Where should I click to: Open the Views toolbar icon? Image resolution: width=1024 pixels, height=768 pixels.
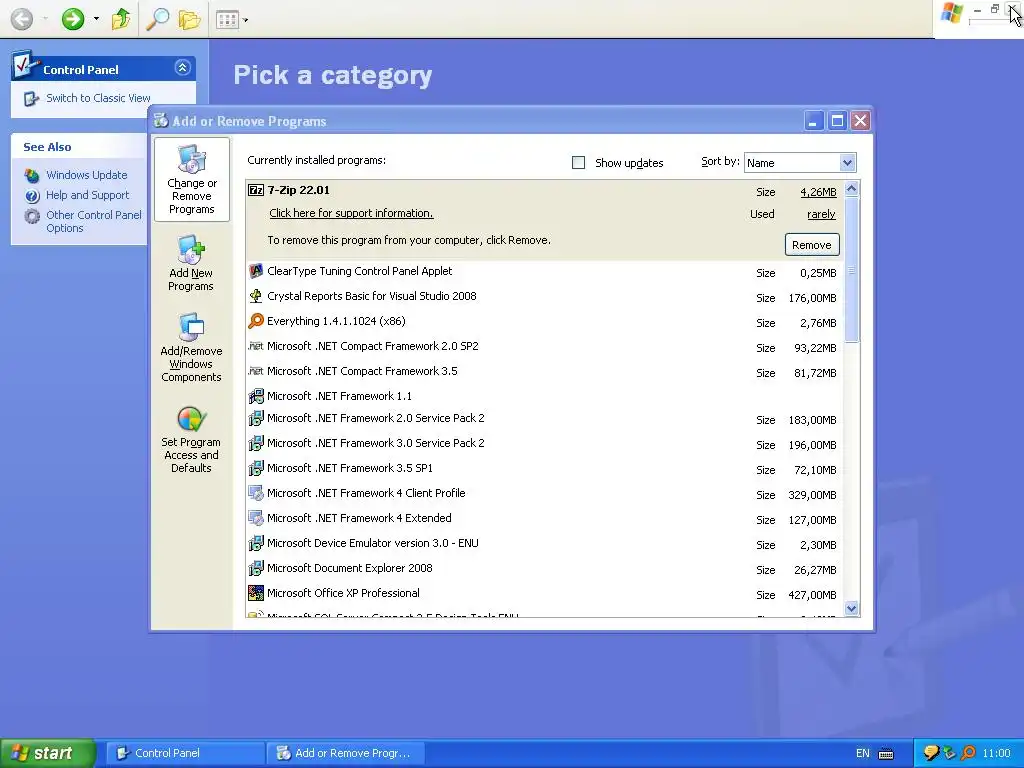(x=227, y=20)
